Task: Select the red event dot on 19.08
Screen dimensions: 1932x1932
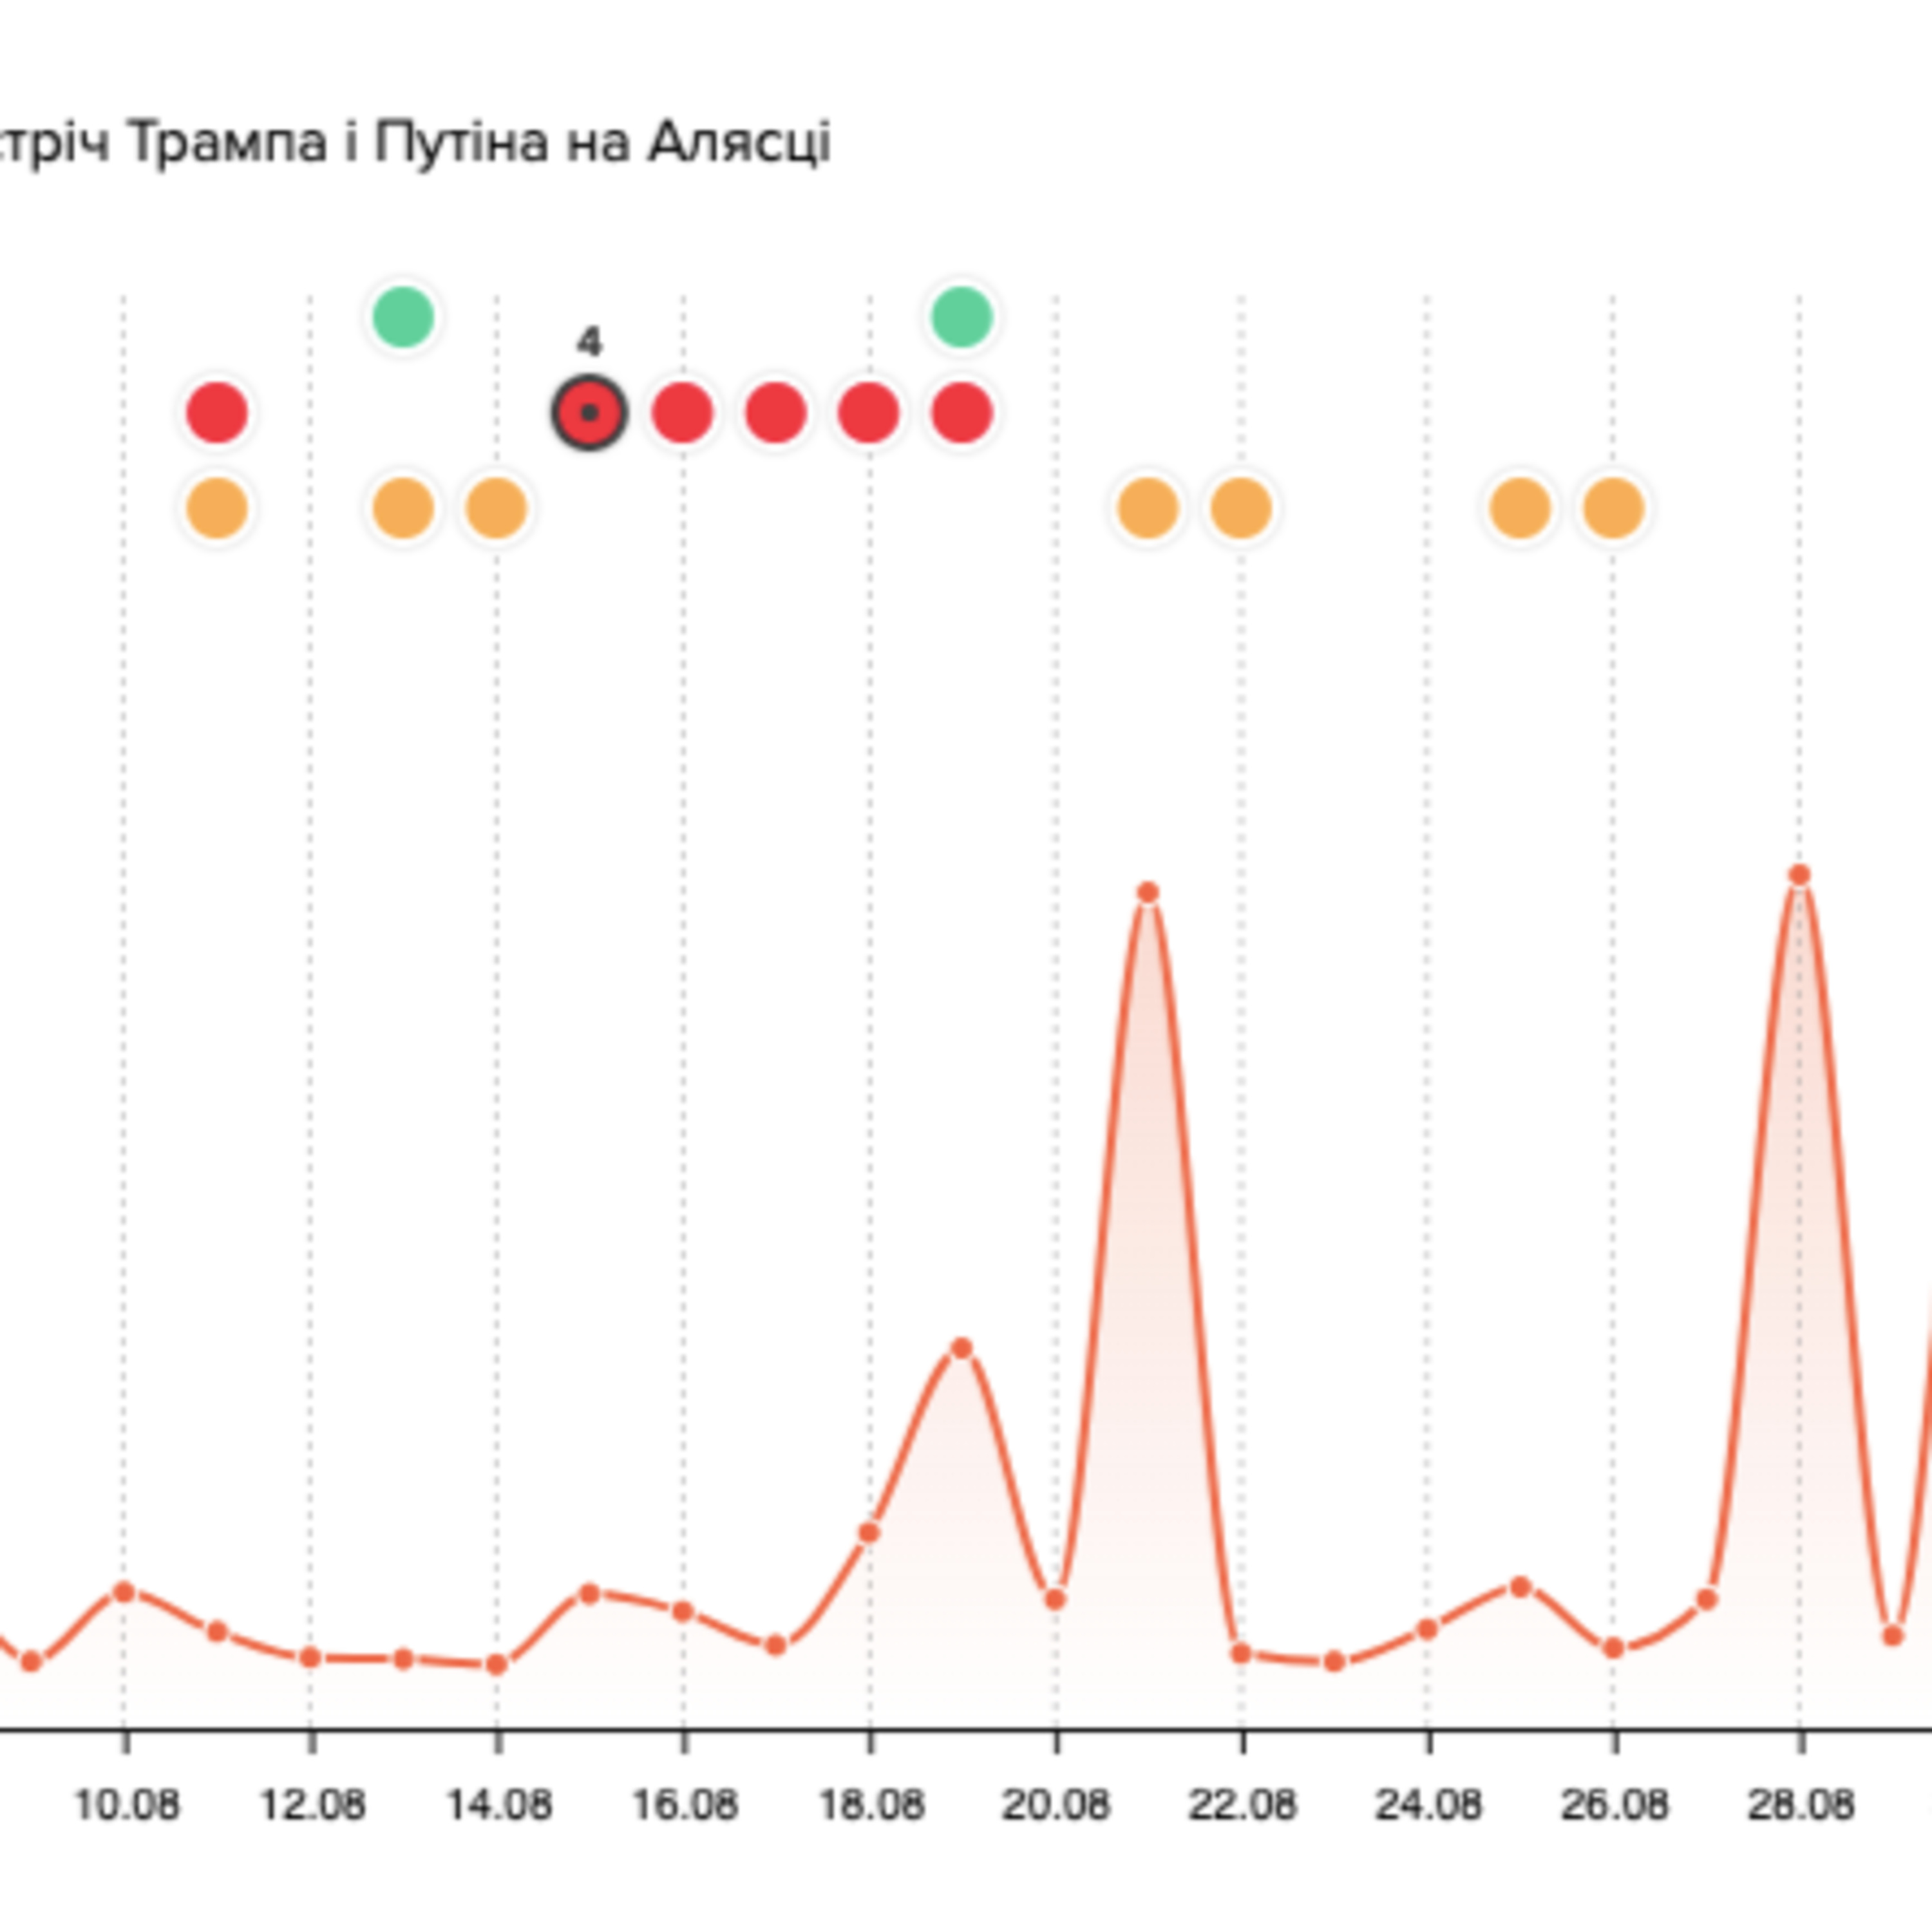Action: pos(962,412)
